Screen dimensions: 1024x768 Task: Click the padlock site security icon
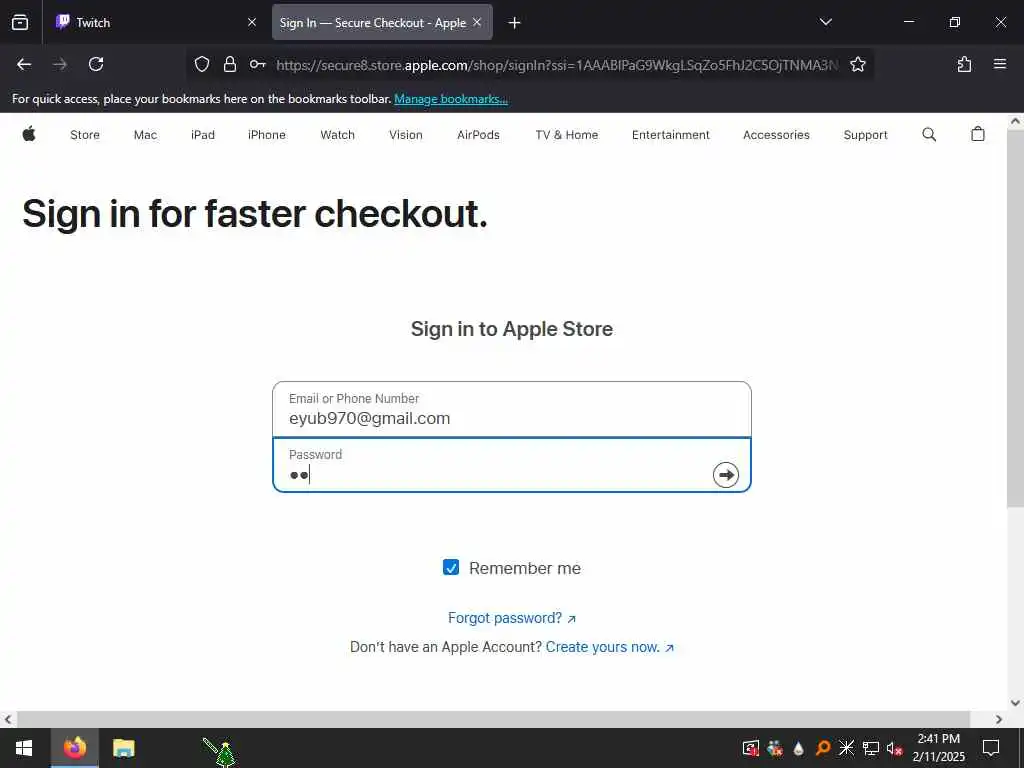click(230, 64)
